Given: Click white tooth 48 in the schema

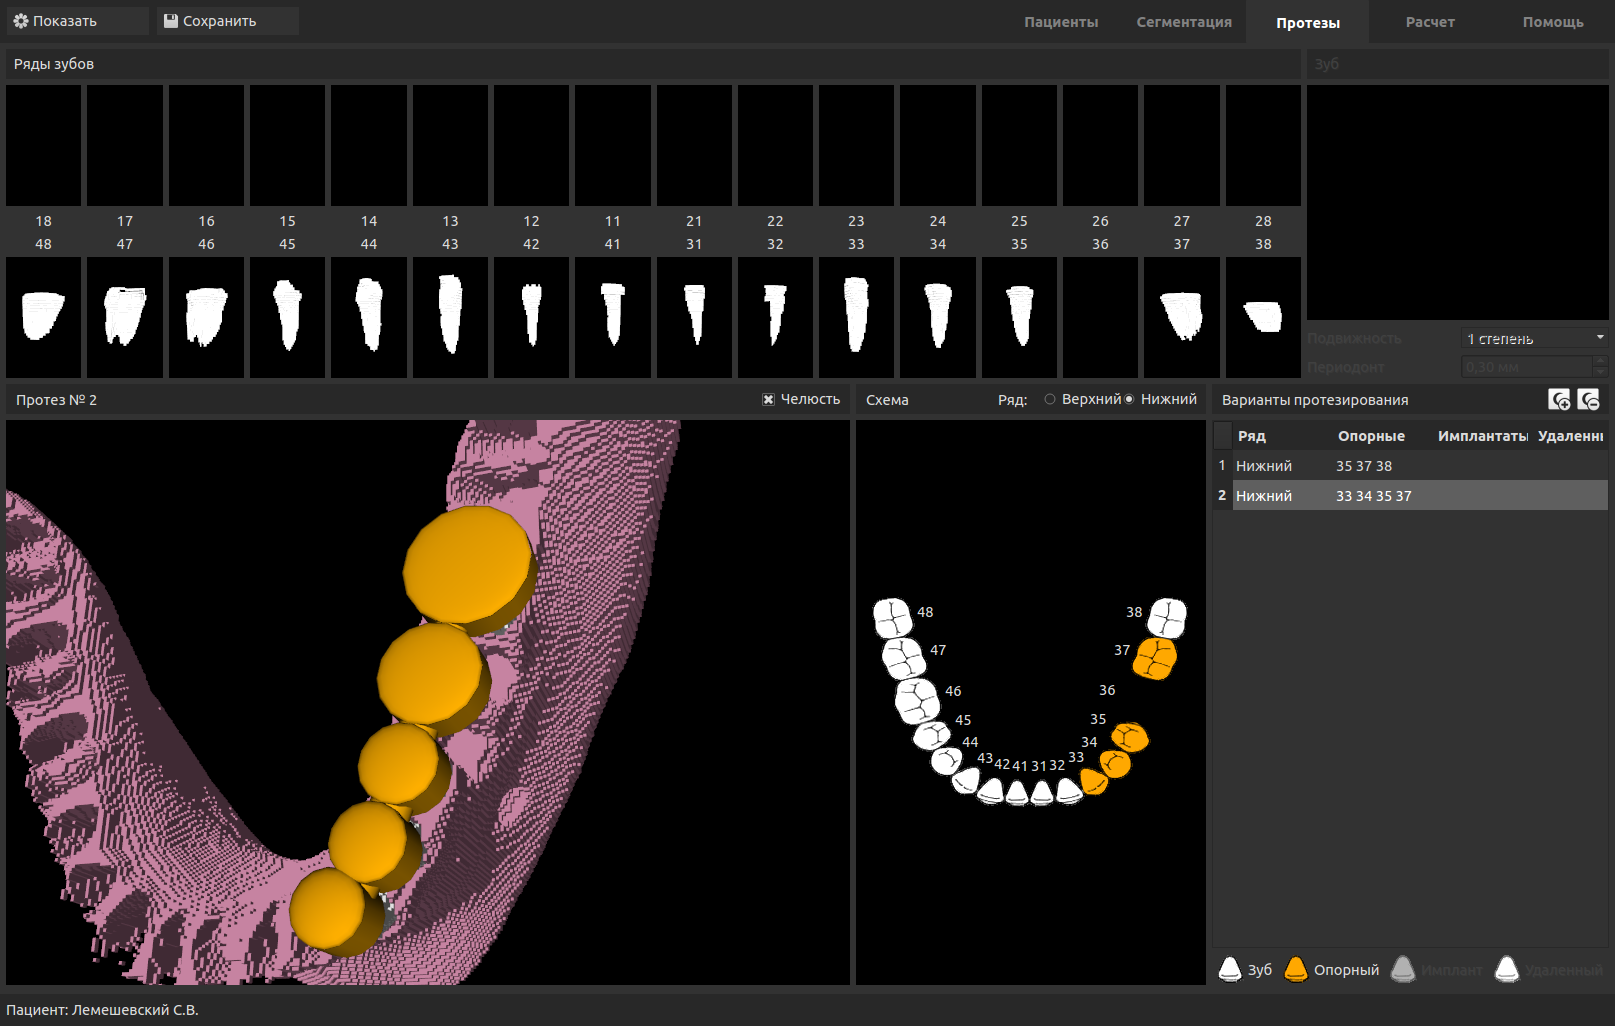Looking at the screenshot, I should 892,617.
